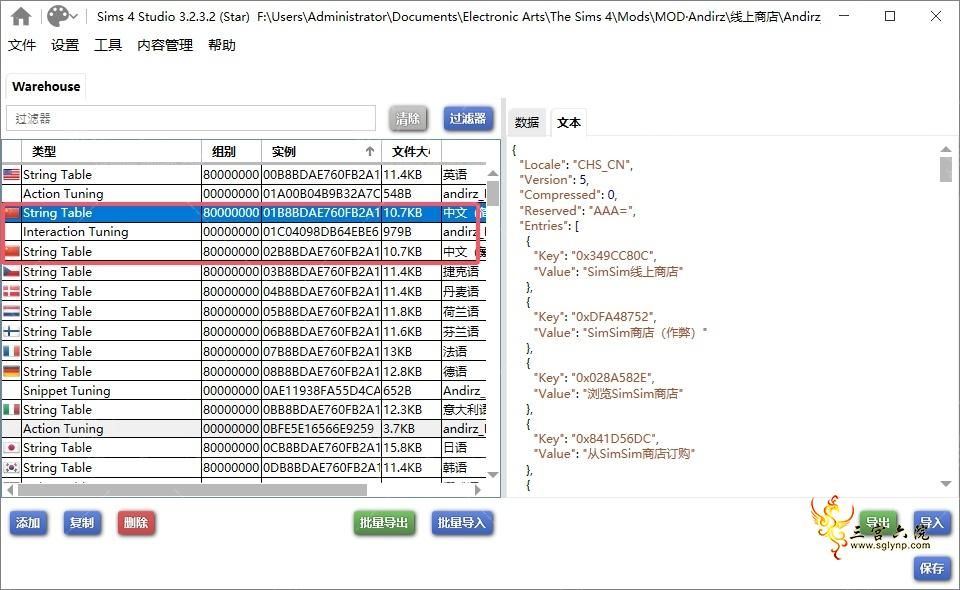Focus the 过滤器 filter input field

click(x=191, y=118)
